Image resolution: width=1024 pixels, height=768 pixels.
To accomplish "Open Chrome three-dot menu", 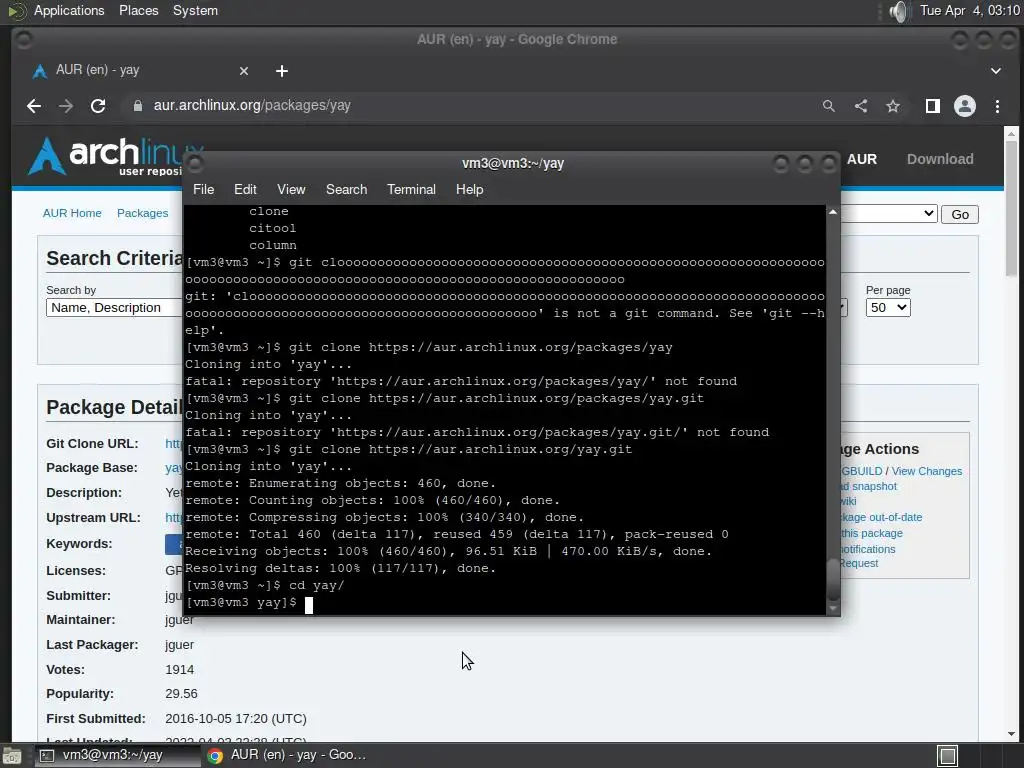I will (997, 106).
